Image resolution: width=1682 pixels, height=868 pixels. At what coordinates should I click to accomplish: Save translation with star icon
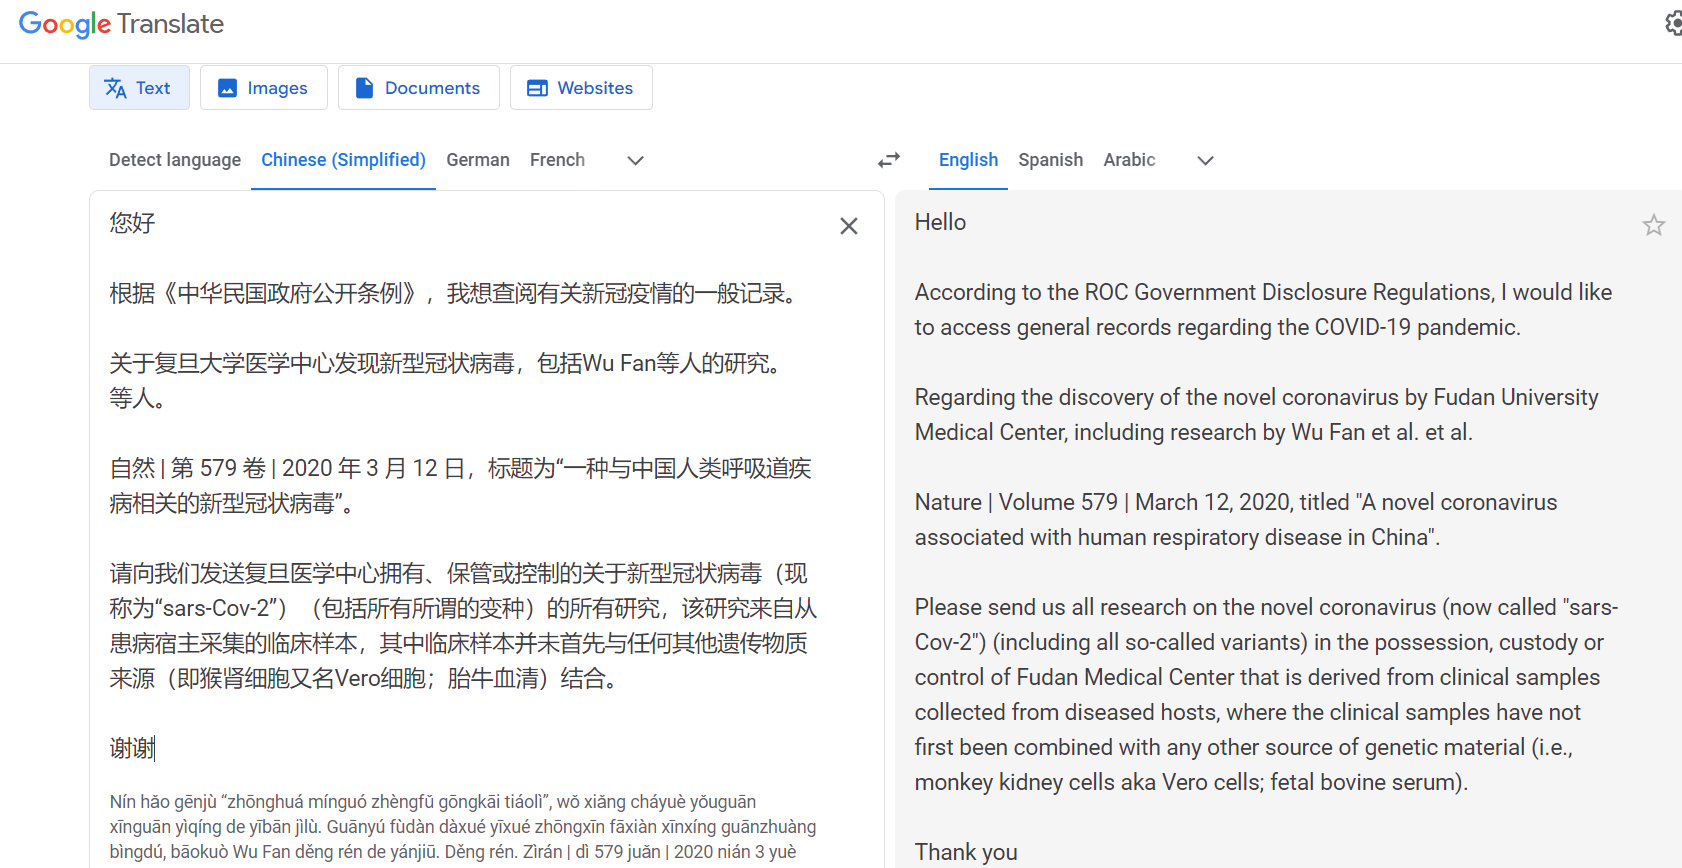(1654, 225)
